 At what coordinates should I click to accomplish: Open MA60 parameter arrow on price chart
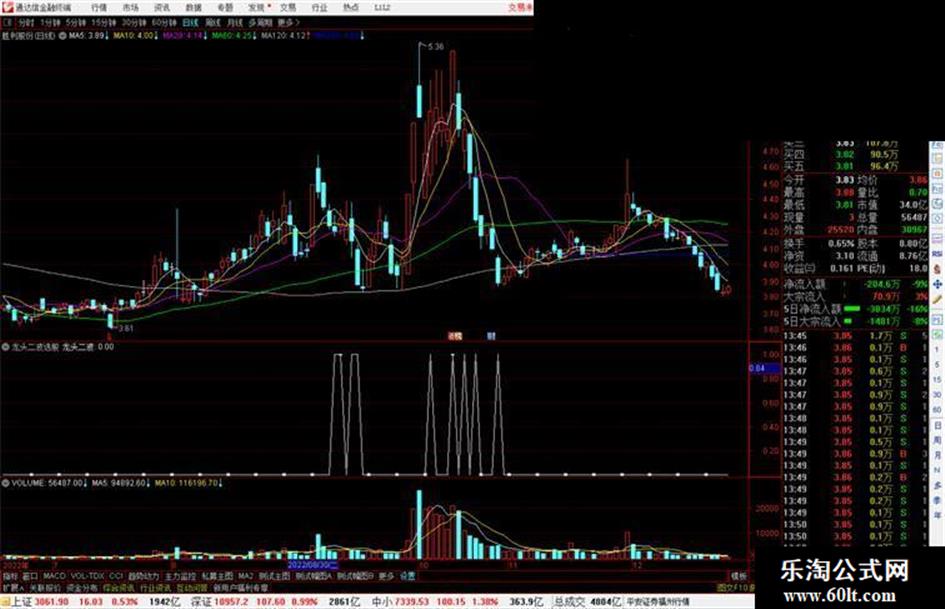(254, 36)
